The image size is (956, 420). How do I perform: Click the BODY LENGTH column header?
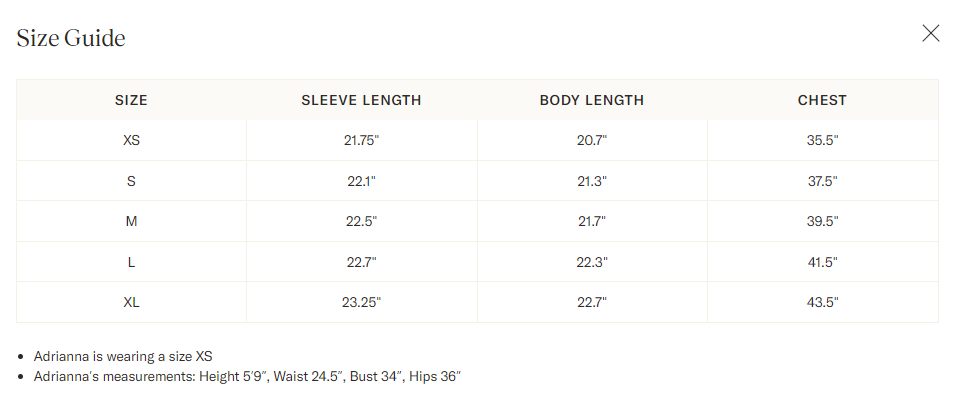click(x=592, y=100)
